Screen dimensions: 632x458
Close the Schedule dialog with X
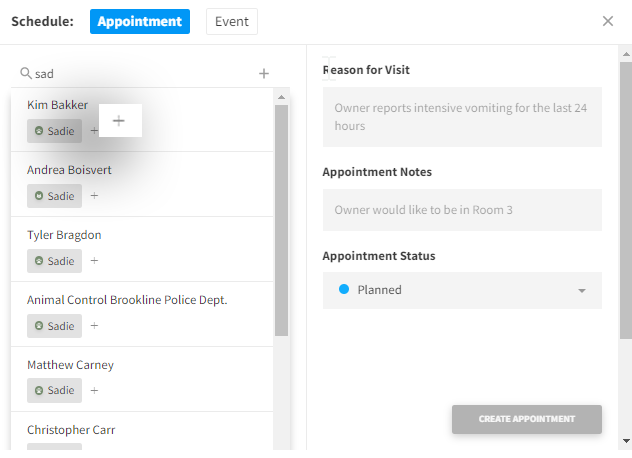[608, 21]
